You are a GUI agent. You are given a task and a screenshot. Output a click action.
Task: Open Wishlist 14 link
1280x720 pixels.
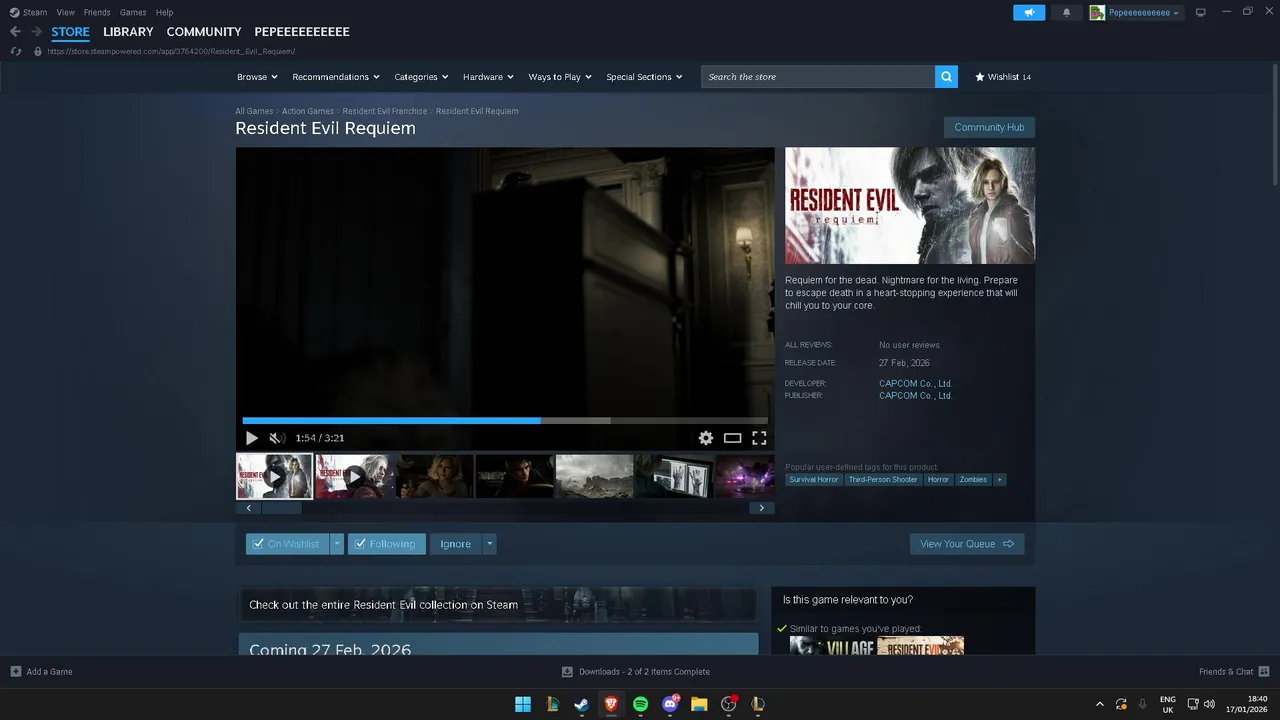tap(1003, 77)
